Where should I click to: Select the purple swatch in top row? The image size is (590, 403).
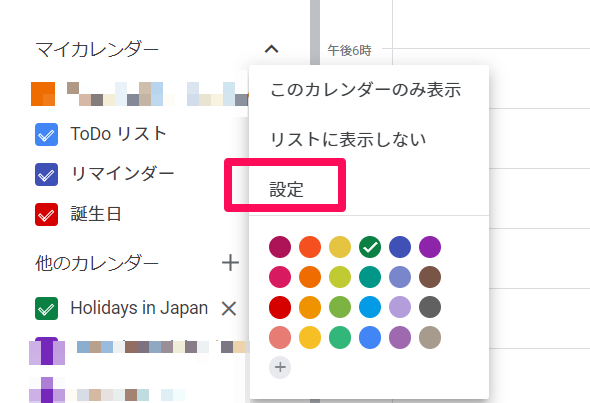click(430, 247)
